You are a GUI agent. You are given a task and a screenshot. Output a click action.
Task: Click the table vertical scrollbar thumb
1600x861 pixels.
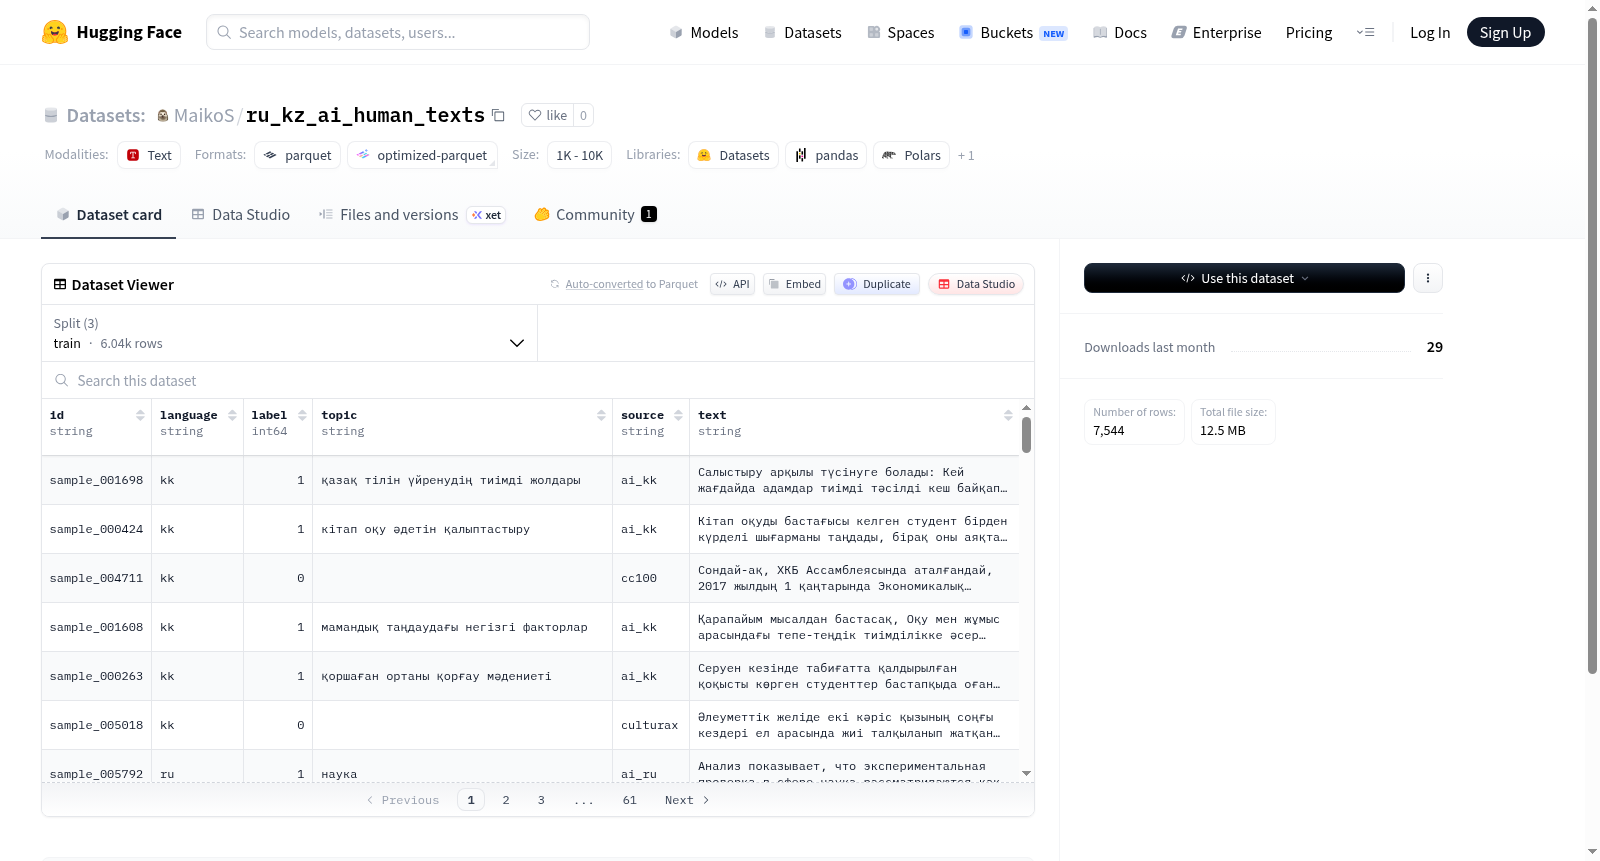tap(1026, 435)
